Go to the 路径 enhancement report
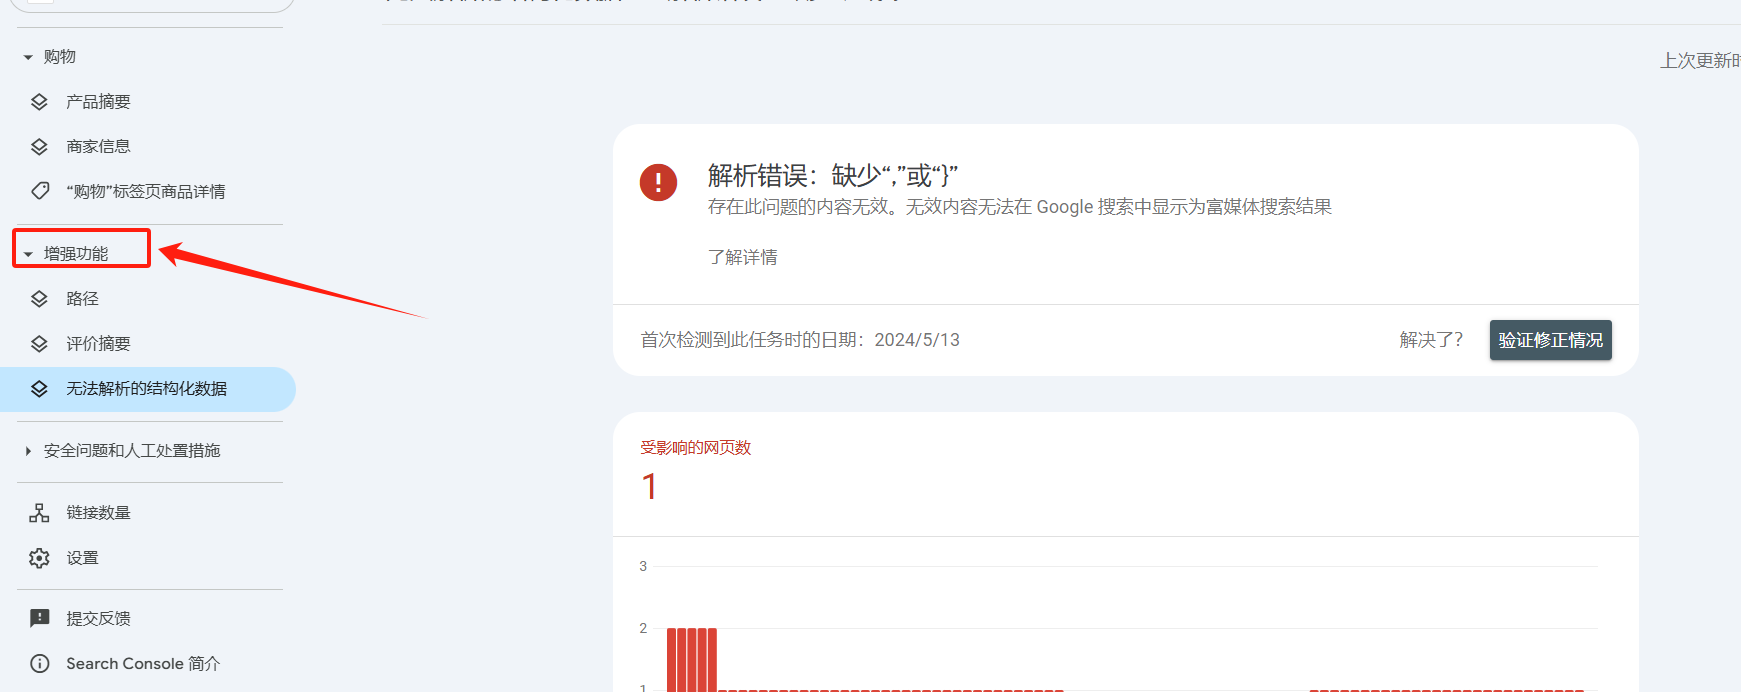 click(82, 299)
